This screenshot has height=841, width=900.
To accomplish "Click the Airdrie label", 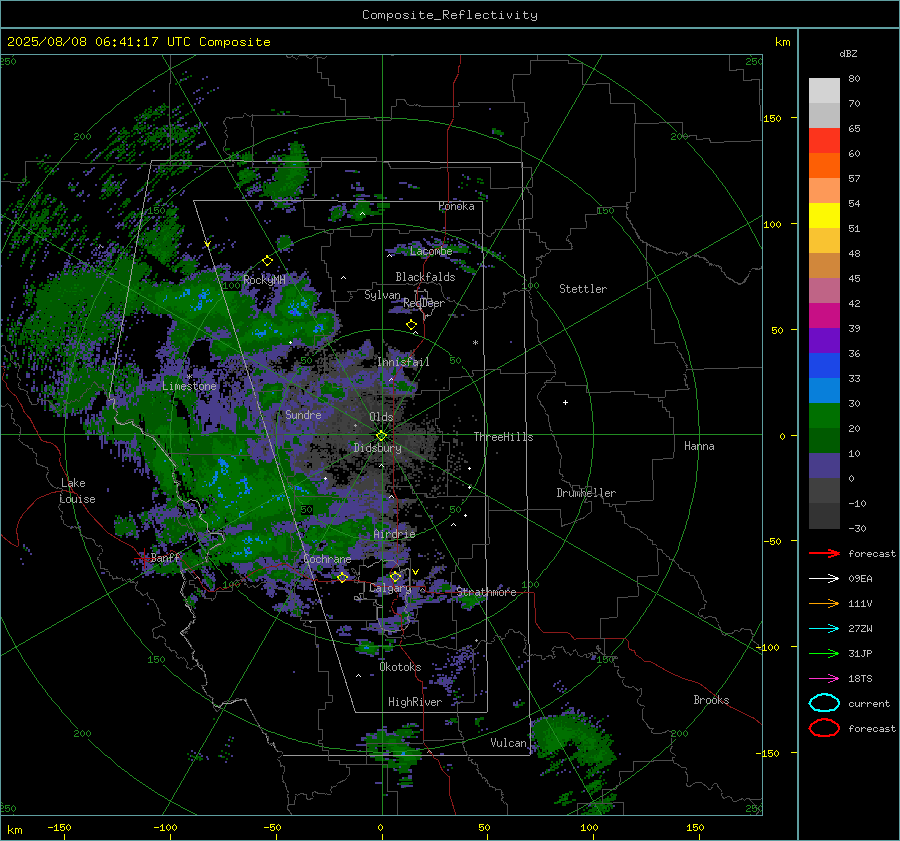I will (x=394, y=534).
